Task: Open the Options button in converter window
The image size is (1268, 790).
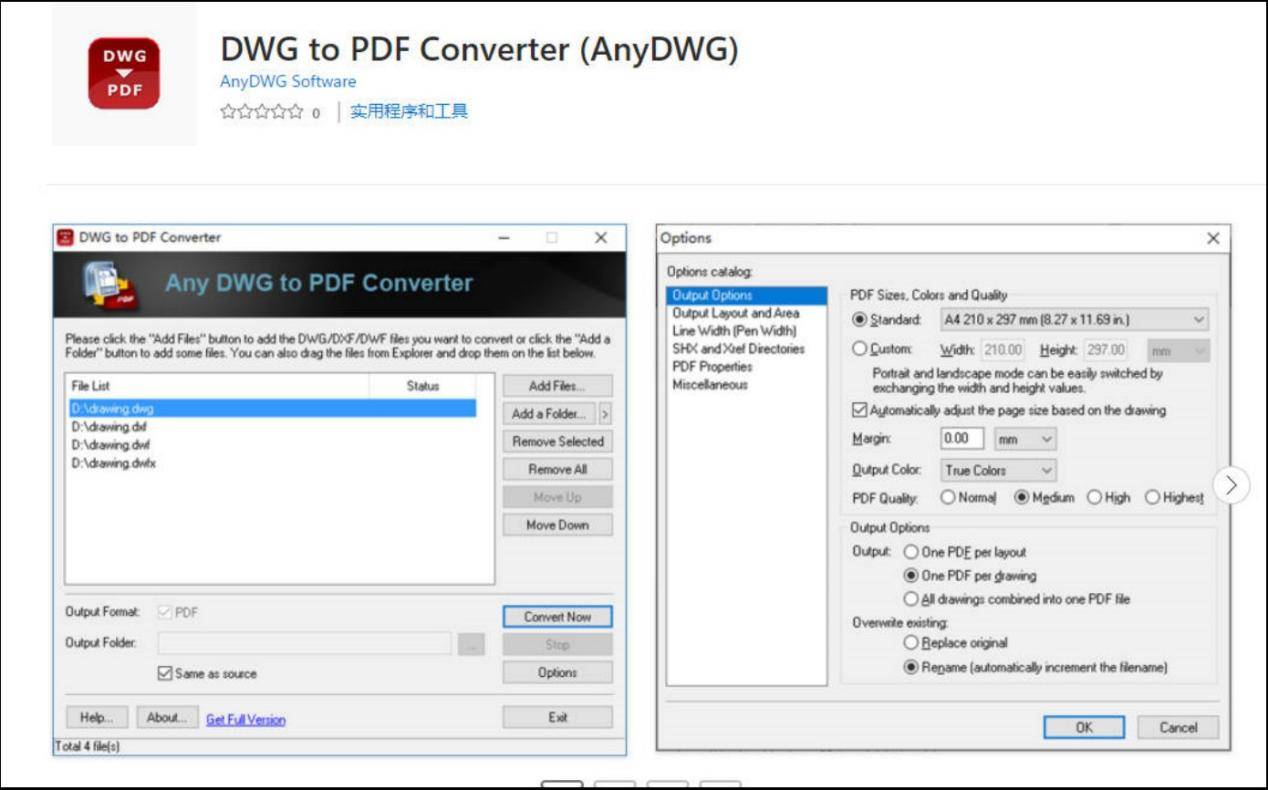Action: (557, 673)
